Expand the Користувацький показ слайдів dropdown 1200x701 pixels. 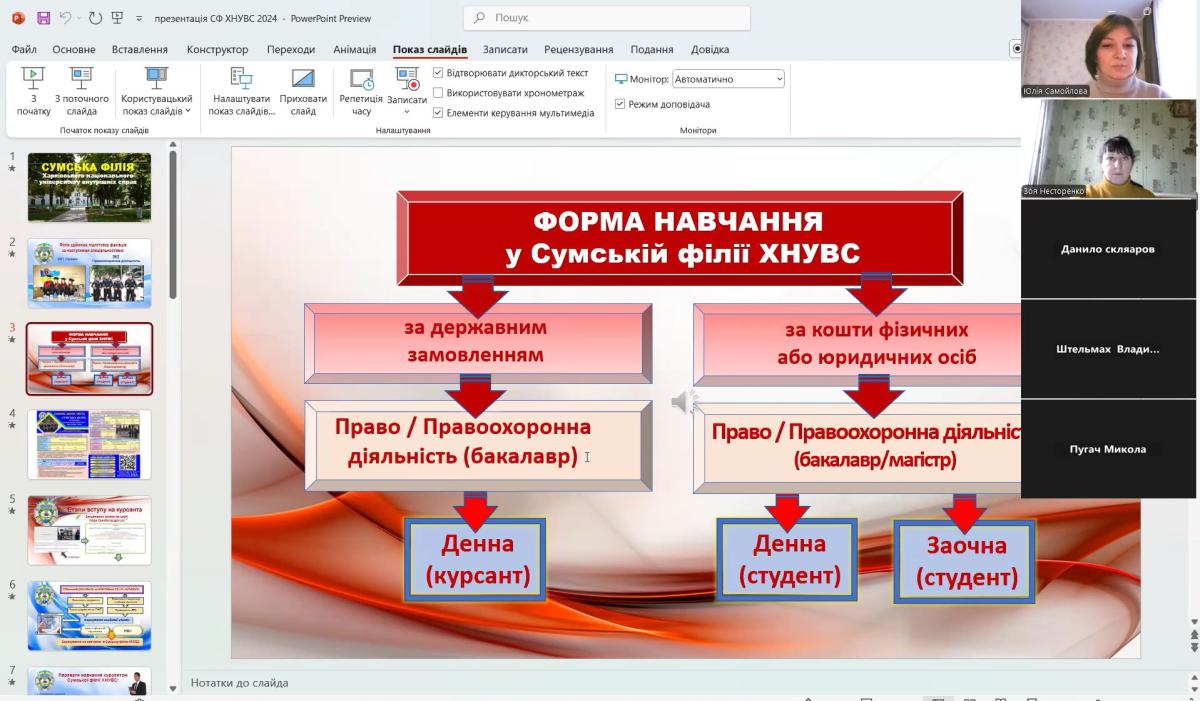click(x=156, y=105)
